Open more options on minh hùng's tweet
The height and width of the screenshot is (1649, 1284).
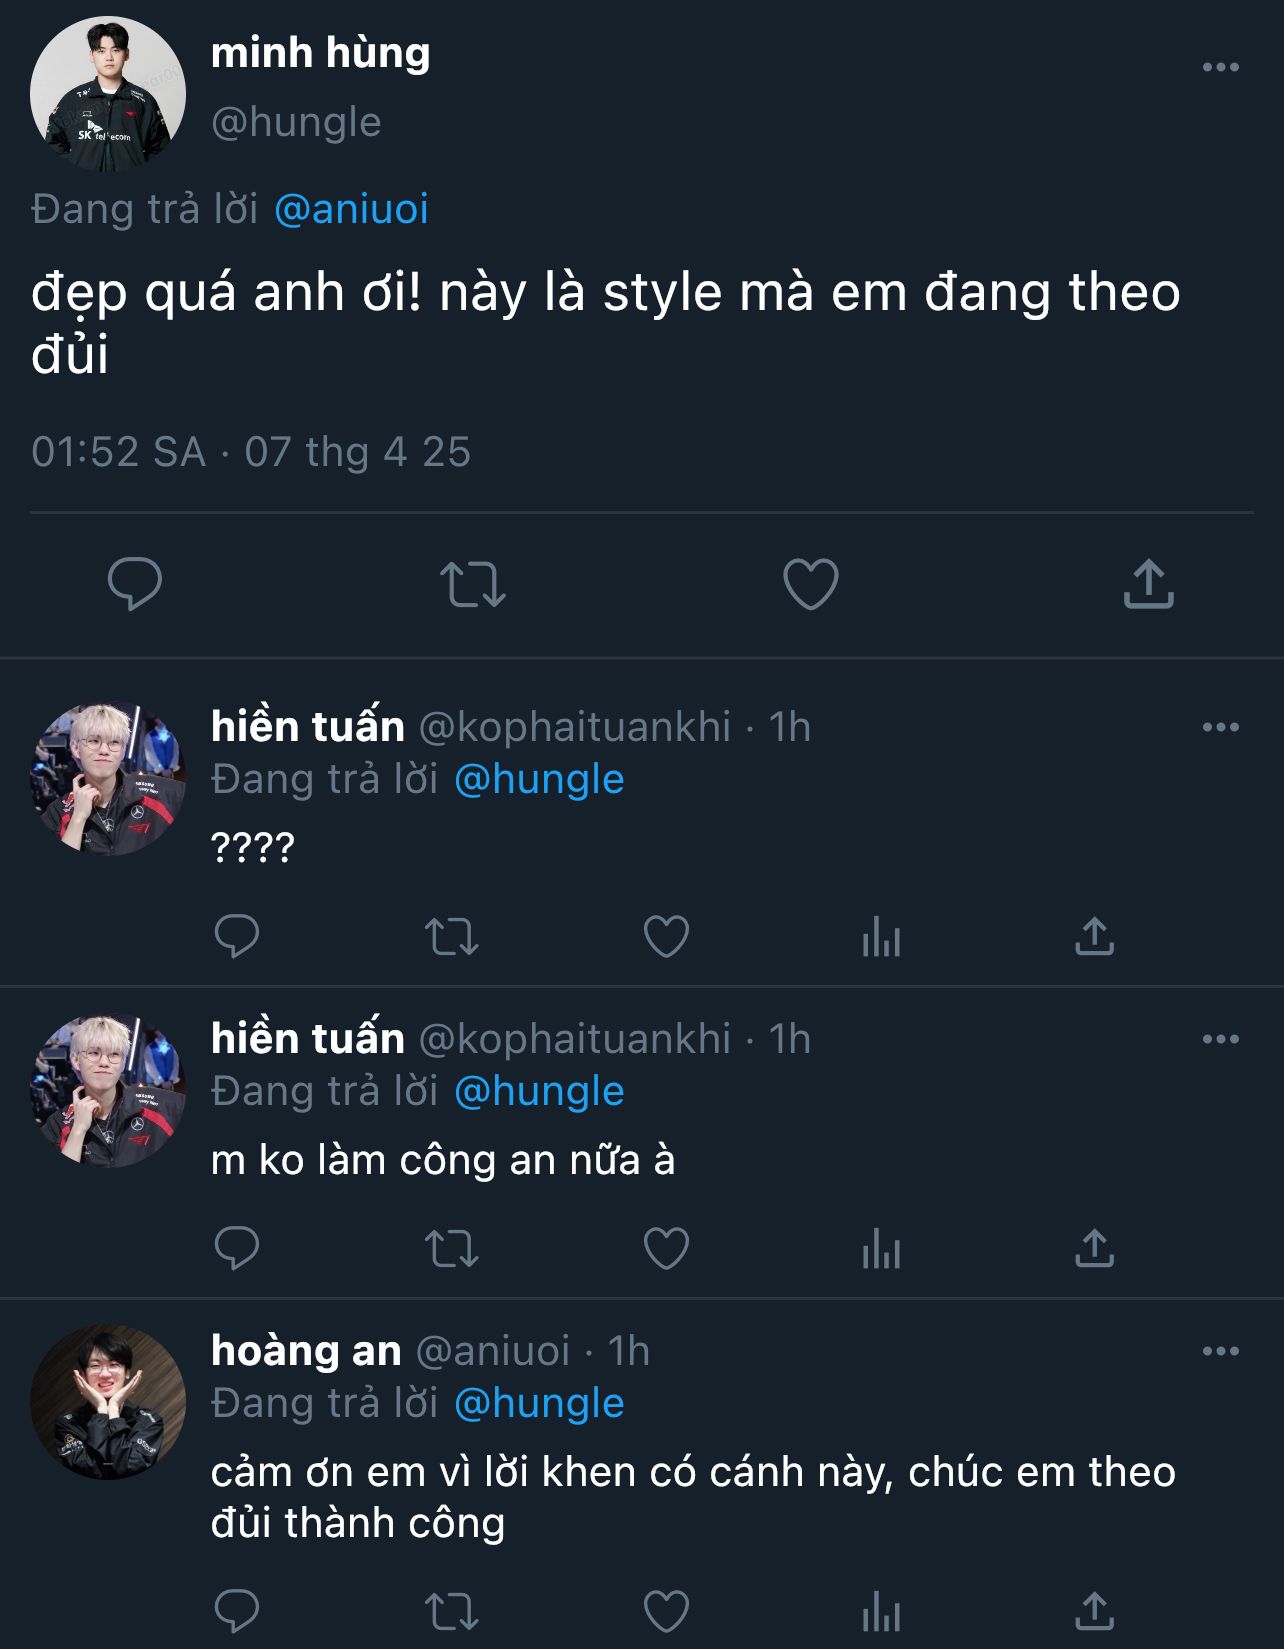click(1220, 67)
